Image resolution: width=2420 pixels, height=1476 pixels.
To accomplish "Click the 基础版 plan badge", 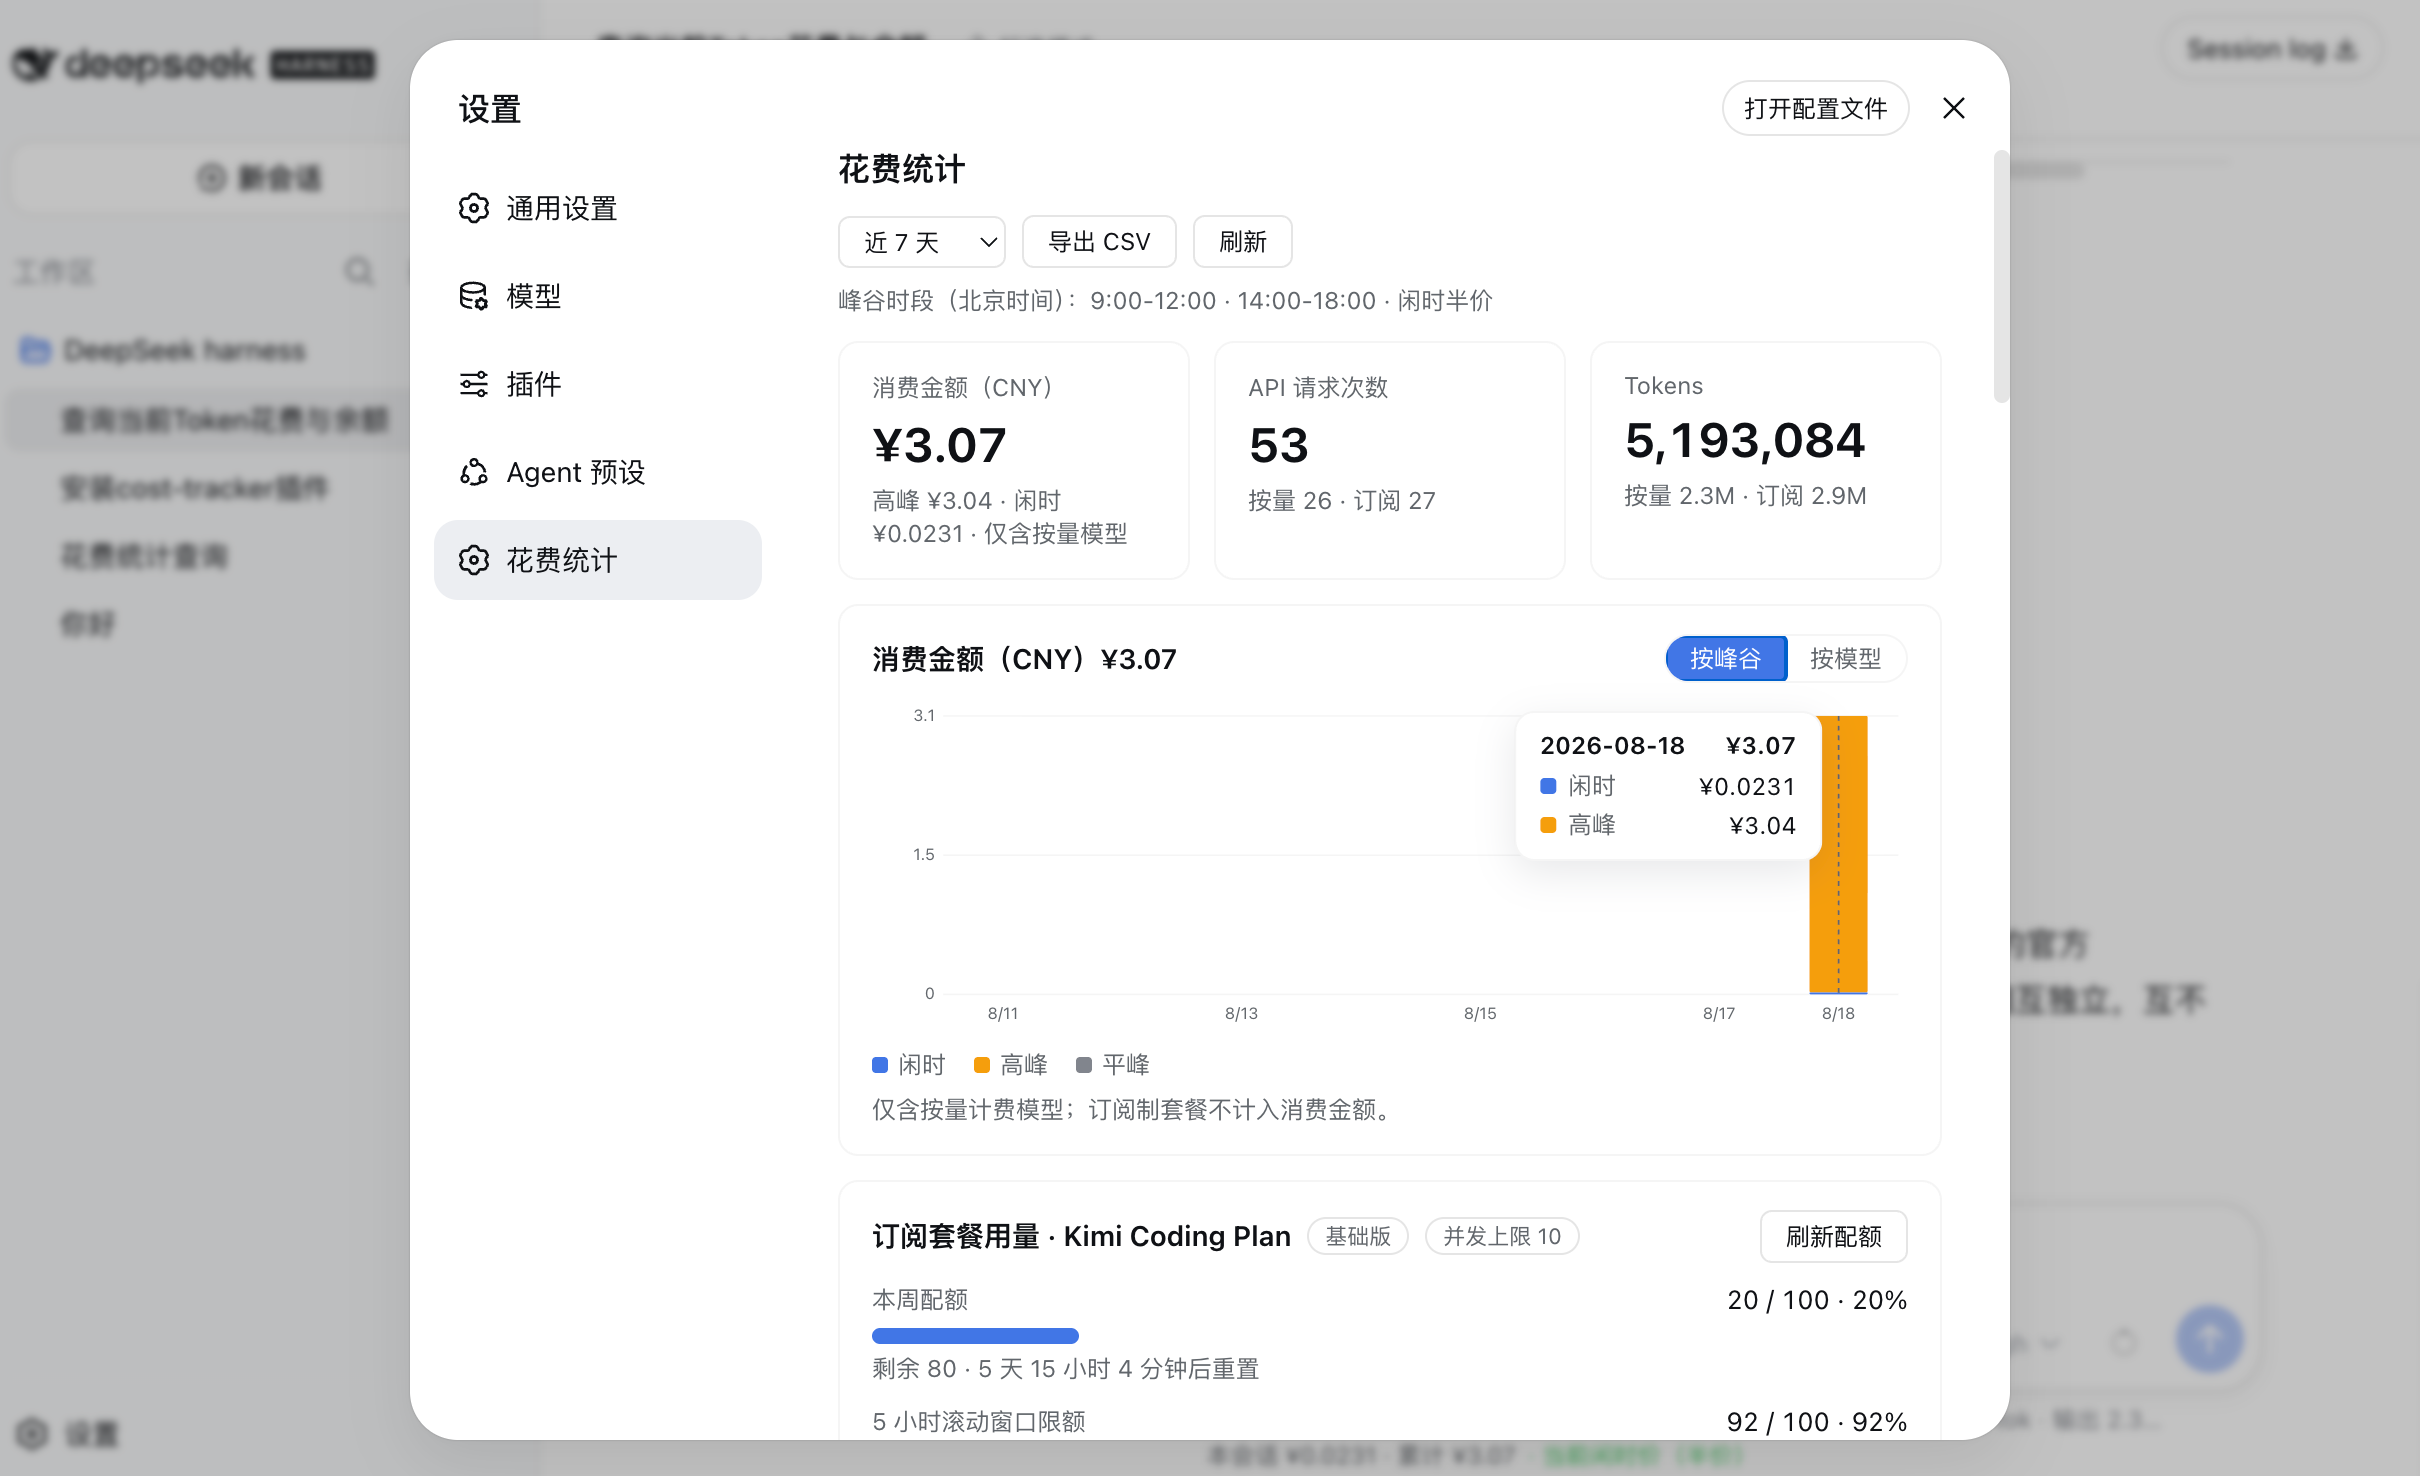I will pyautogui.click(x=1358, y=1237).
